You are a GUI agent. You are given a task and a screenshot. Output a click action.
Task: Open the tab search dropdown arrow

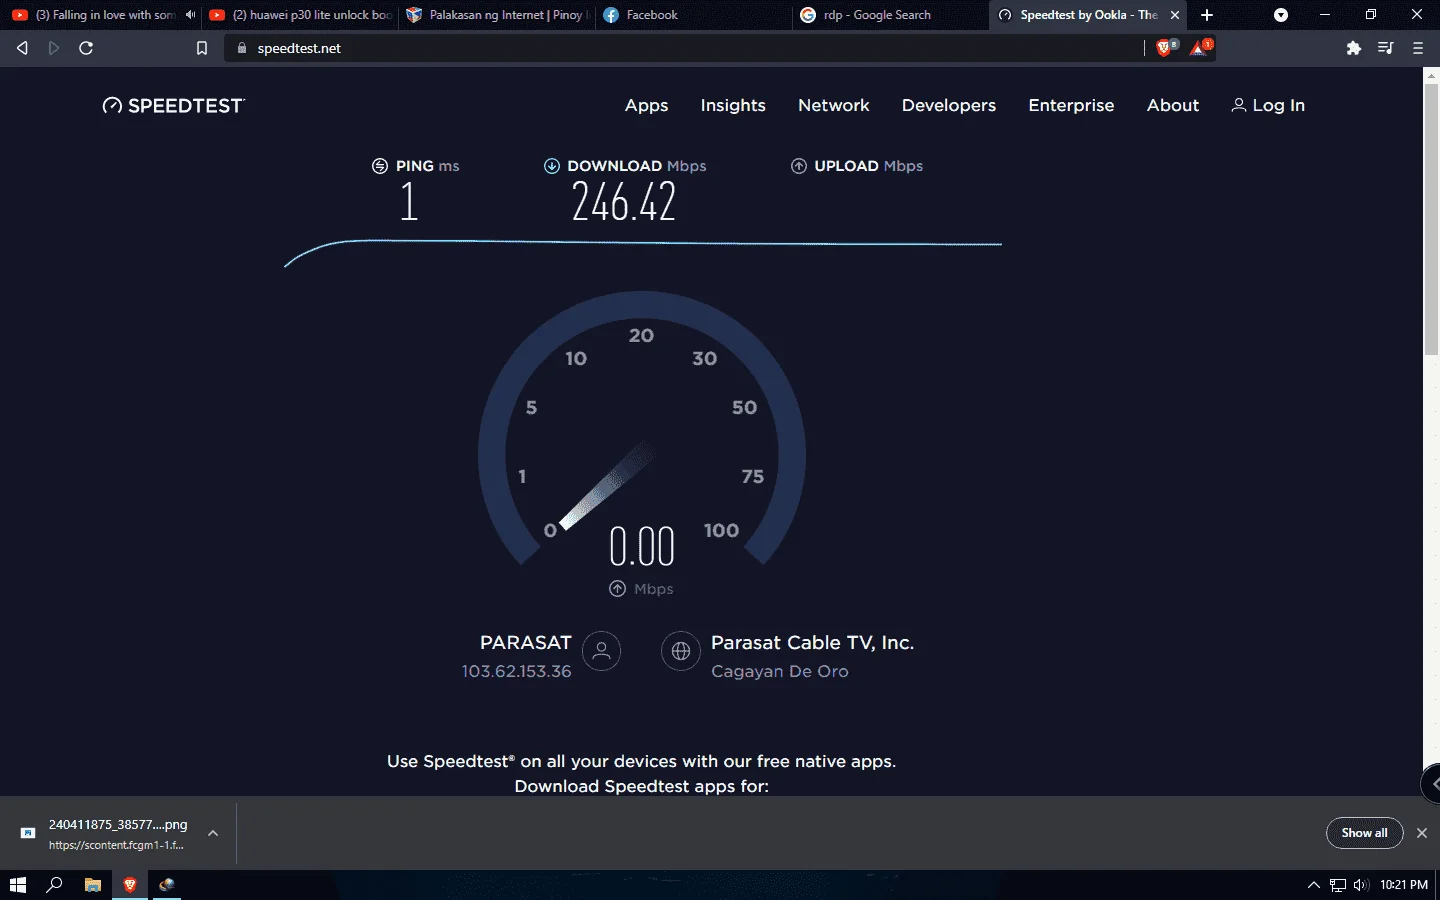[1281, 15]
